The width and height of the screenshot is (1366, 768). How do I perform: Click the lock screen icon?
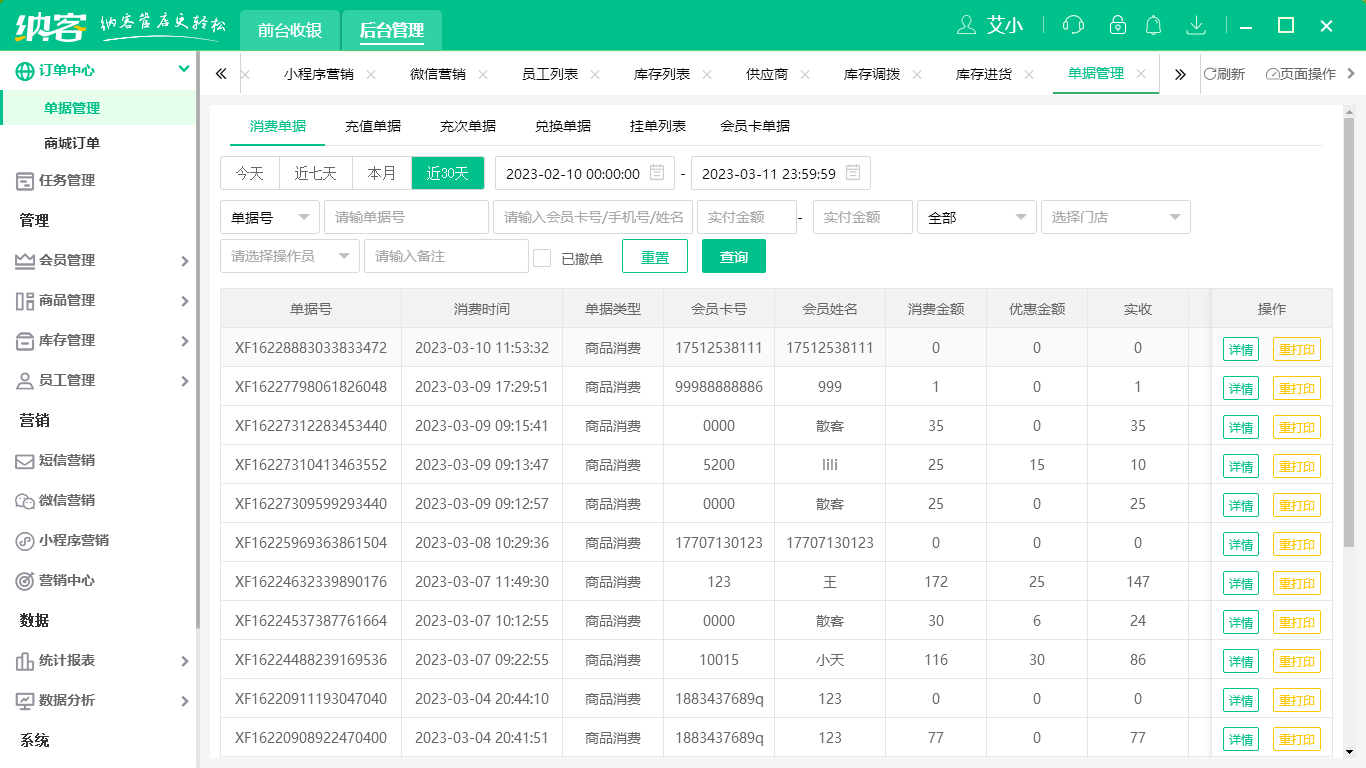tap(1118, 25)
